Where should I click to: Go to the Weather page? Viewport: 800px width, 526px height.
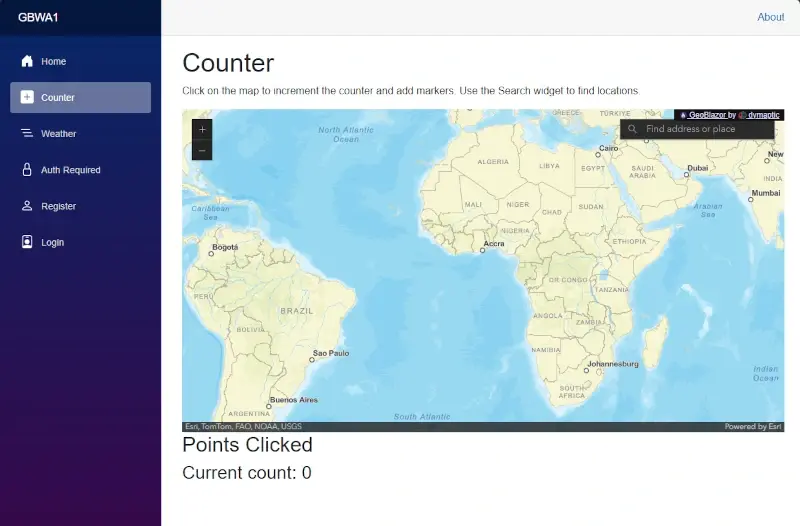[x=81, y=134]
